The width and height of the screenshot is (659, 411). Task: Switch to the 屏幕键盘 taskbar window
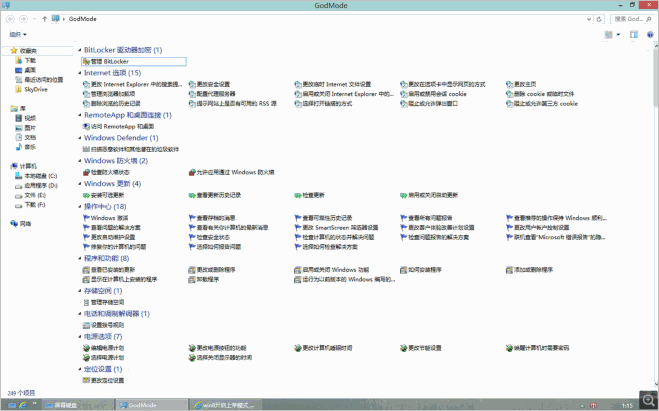(78, 405)
